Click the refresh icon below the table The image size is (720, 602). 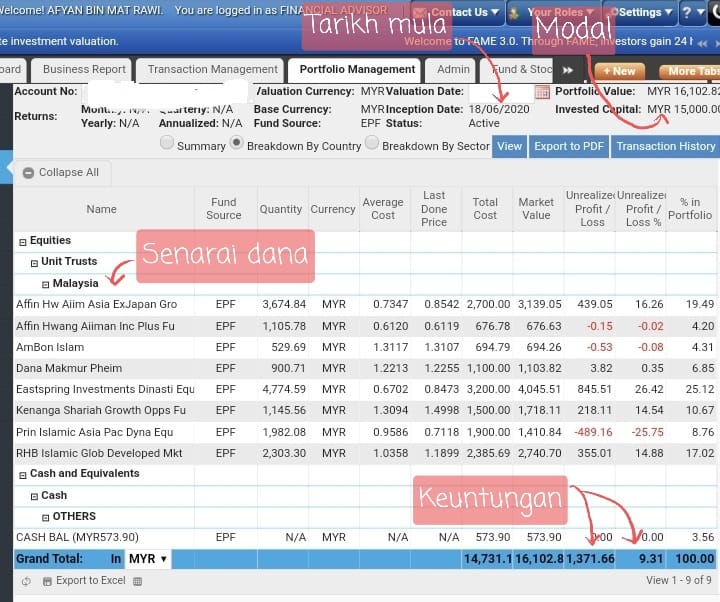click(x=26, y=581)
